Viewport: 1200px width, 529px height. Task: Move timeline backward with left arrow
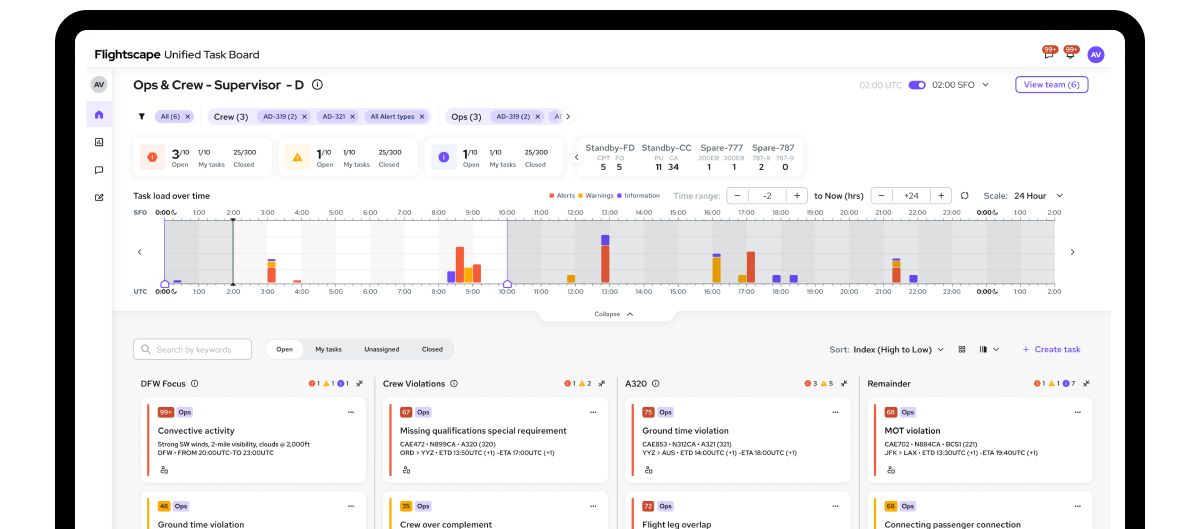pos(140,252)
